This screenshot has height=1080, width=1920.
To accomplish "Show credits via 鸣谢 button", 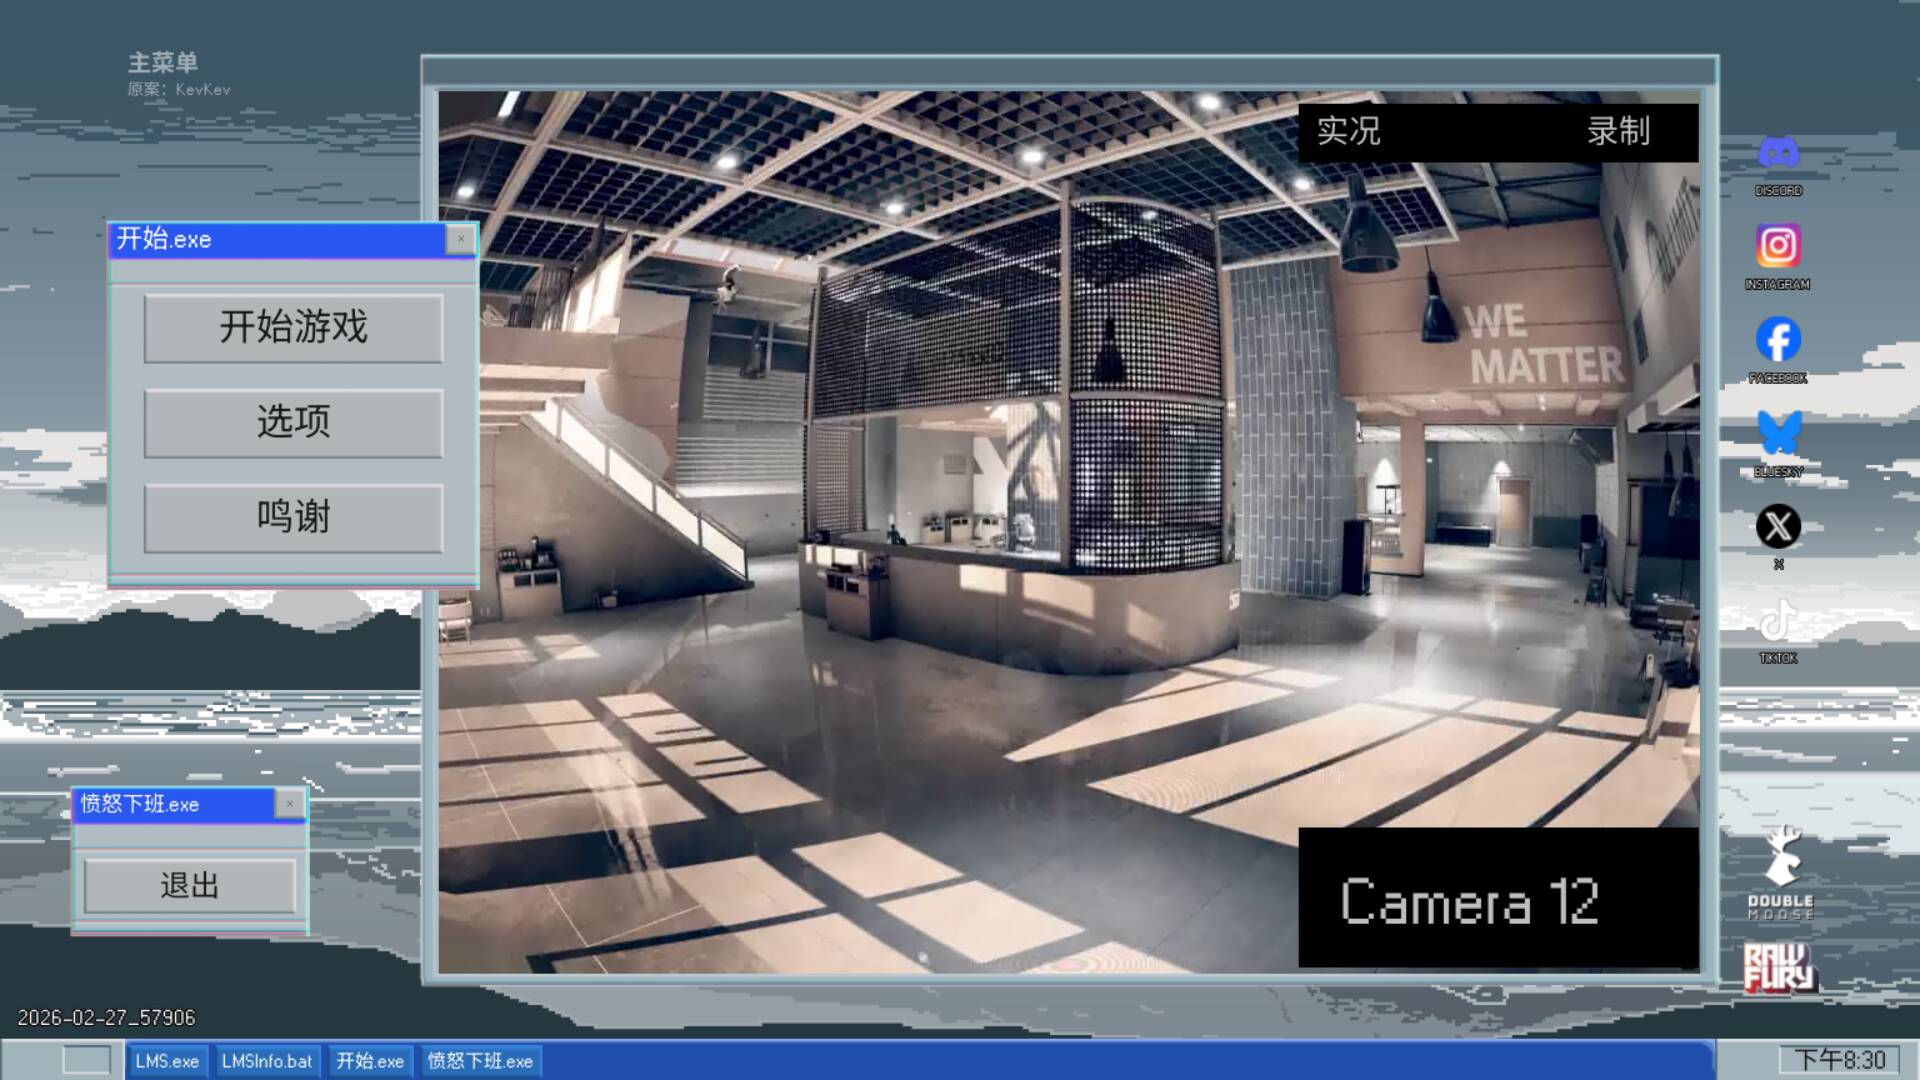I will point(293,518).
